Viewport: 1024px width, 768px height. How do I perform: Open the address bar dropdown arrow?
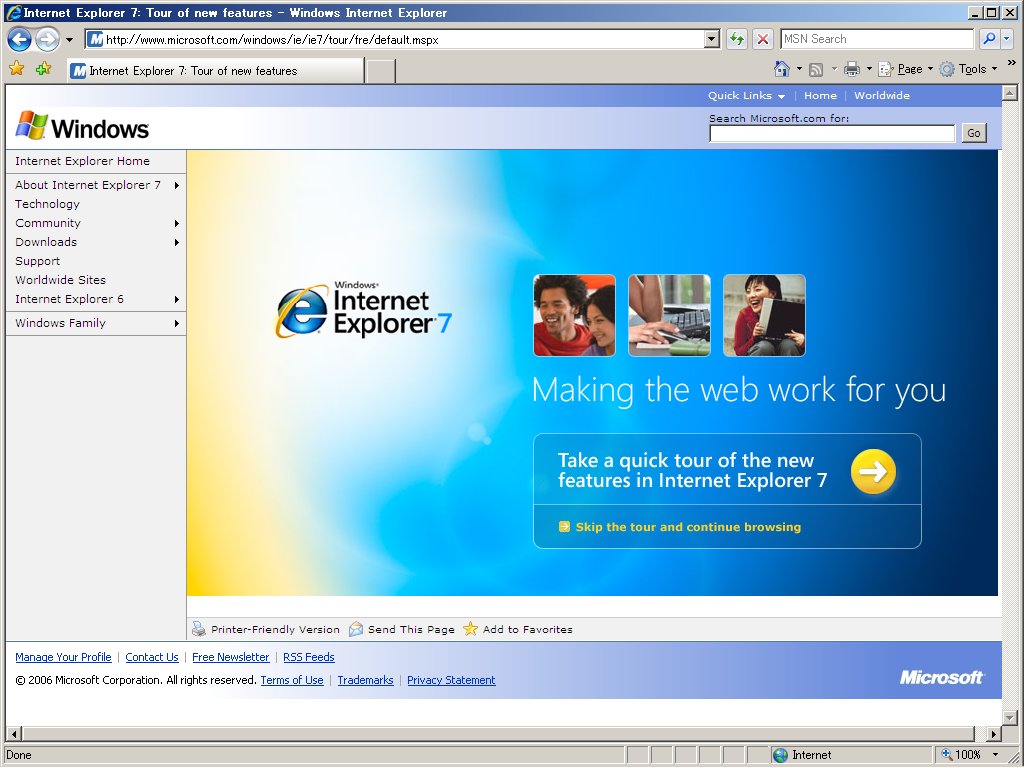(712, 39)
